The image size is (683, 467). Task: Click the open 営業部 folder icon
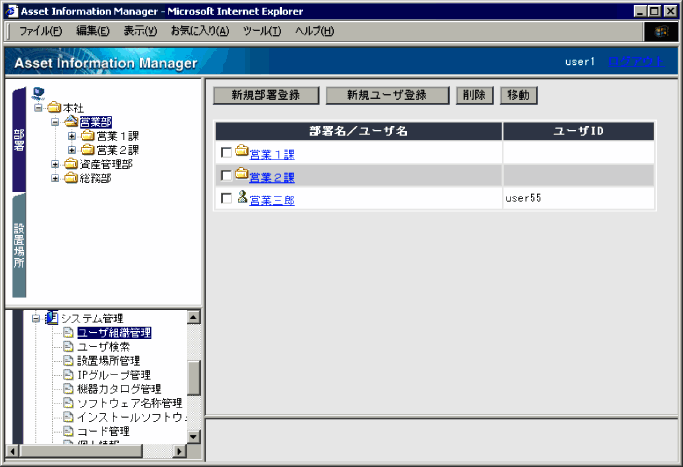point(71,121)
